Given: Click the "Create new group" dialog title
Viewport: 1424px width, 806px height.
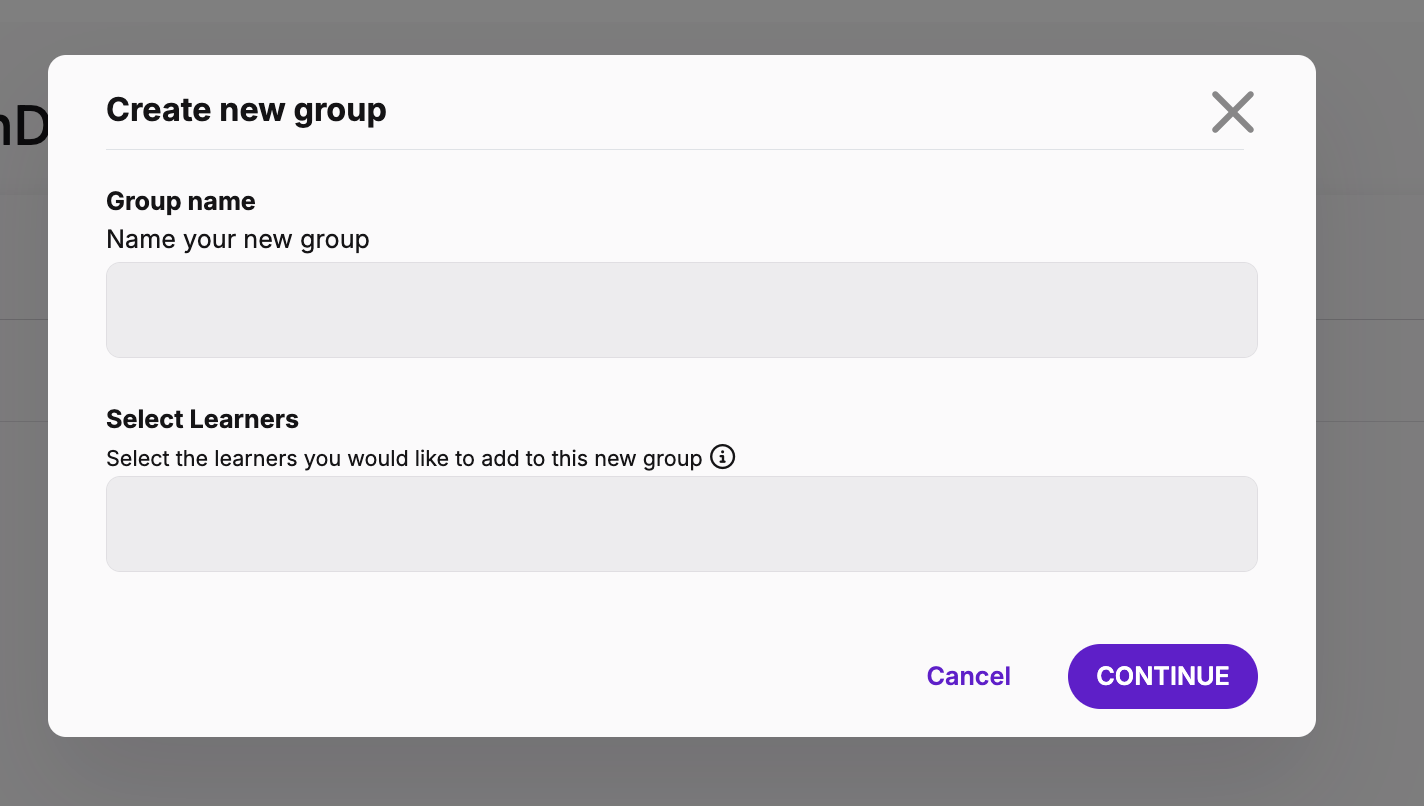Looking at the screenshot, I should click(246, 109).
